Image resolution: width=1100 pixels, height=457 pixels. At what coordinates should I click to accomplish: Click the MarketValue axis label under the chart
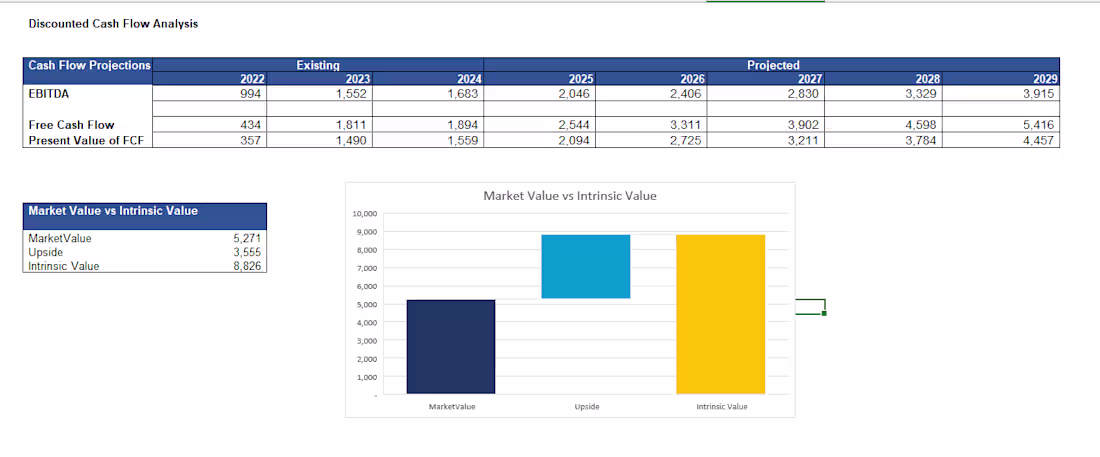451,407
